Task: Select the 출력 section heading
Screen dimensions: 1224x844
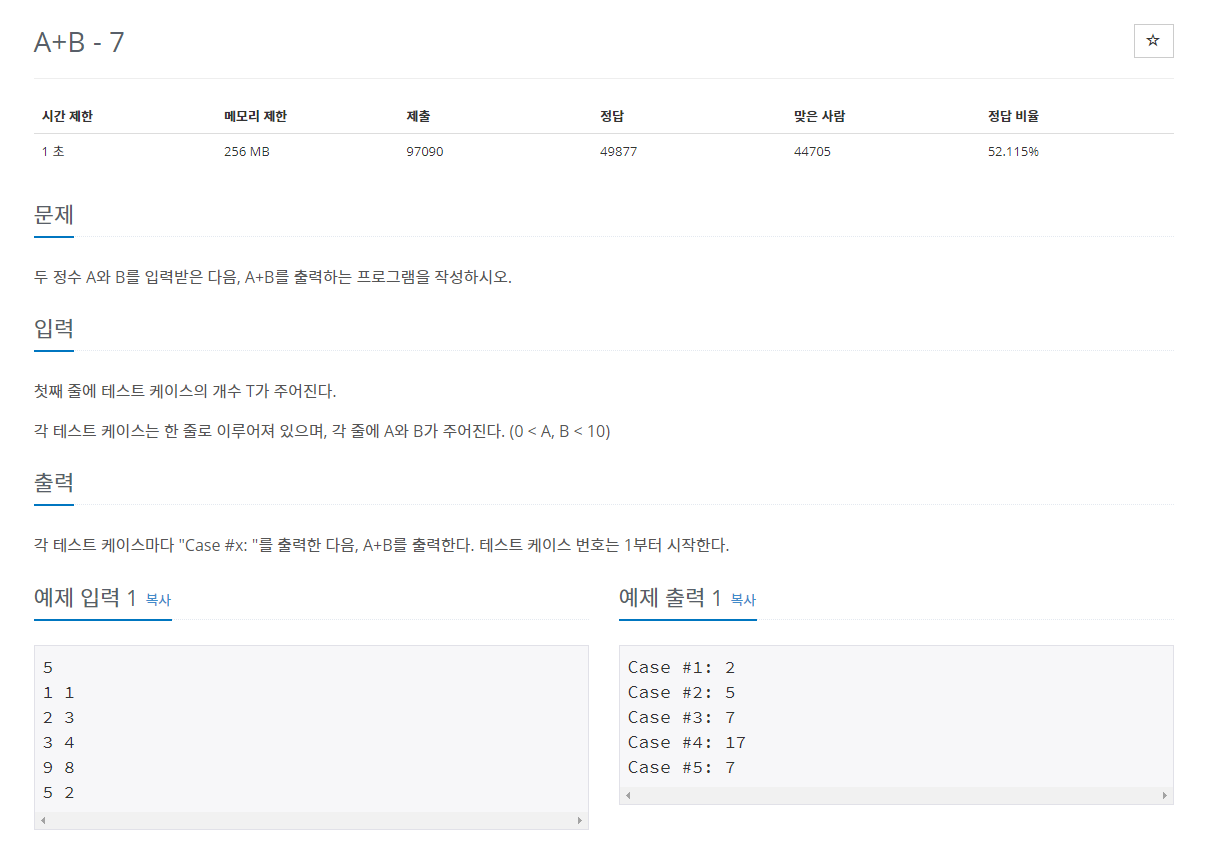Action: coord(53,482)
